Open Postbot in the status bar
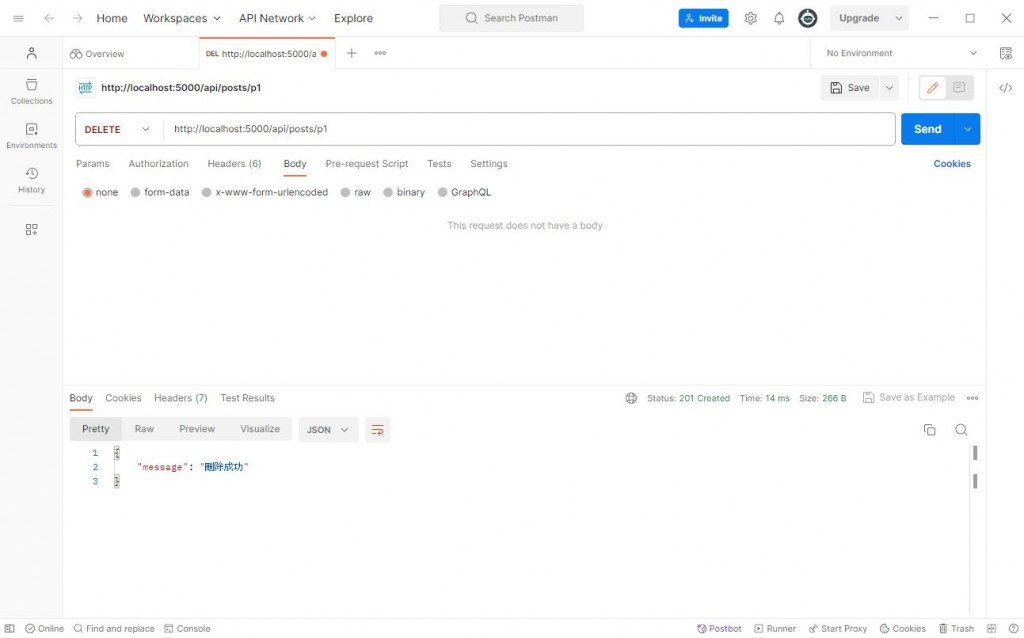Screen dimensions: 1024x638 [718, 628]
